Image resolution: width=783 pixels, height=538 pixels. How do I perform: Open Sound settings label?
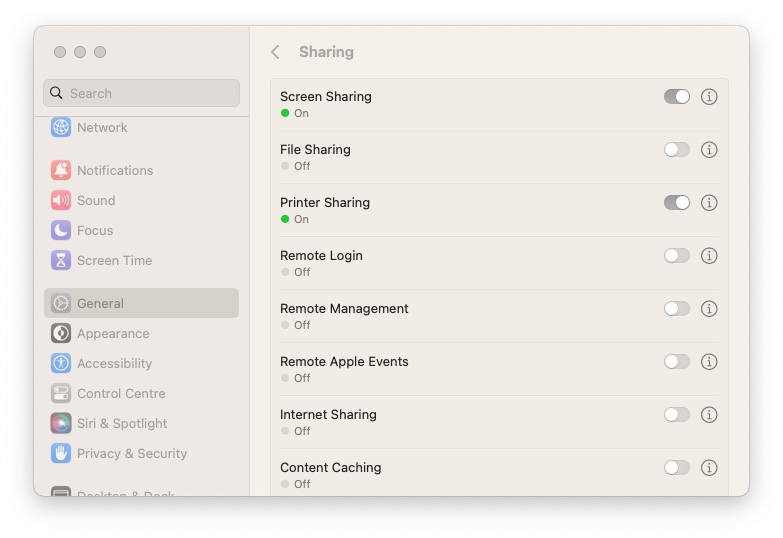pyautogui.click(x=96, y=200)
